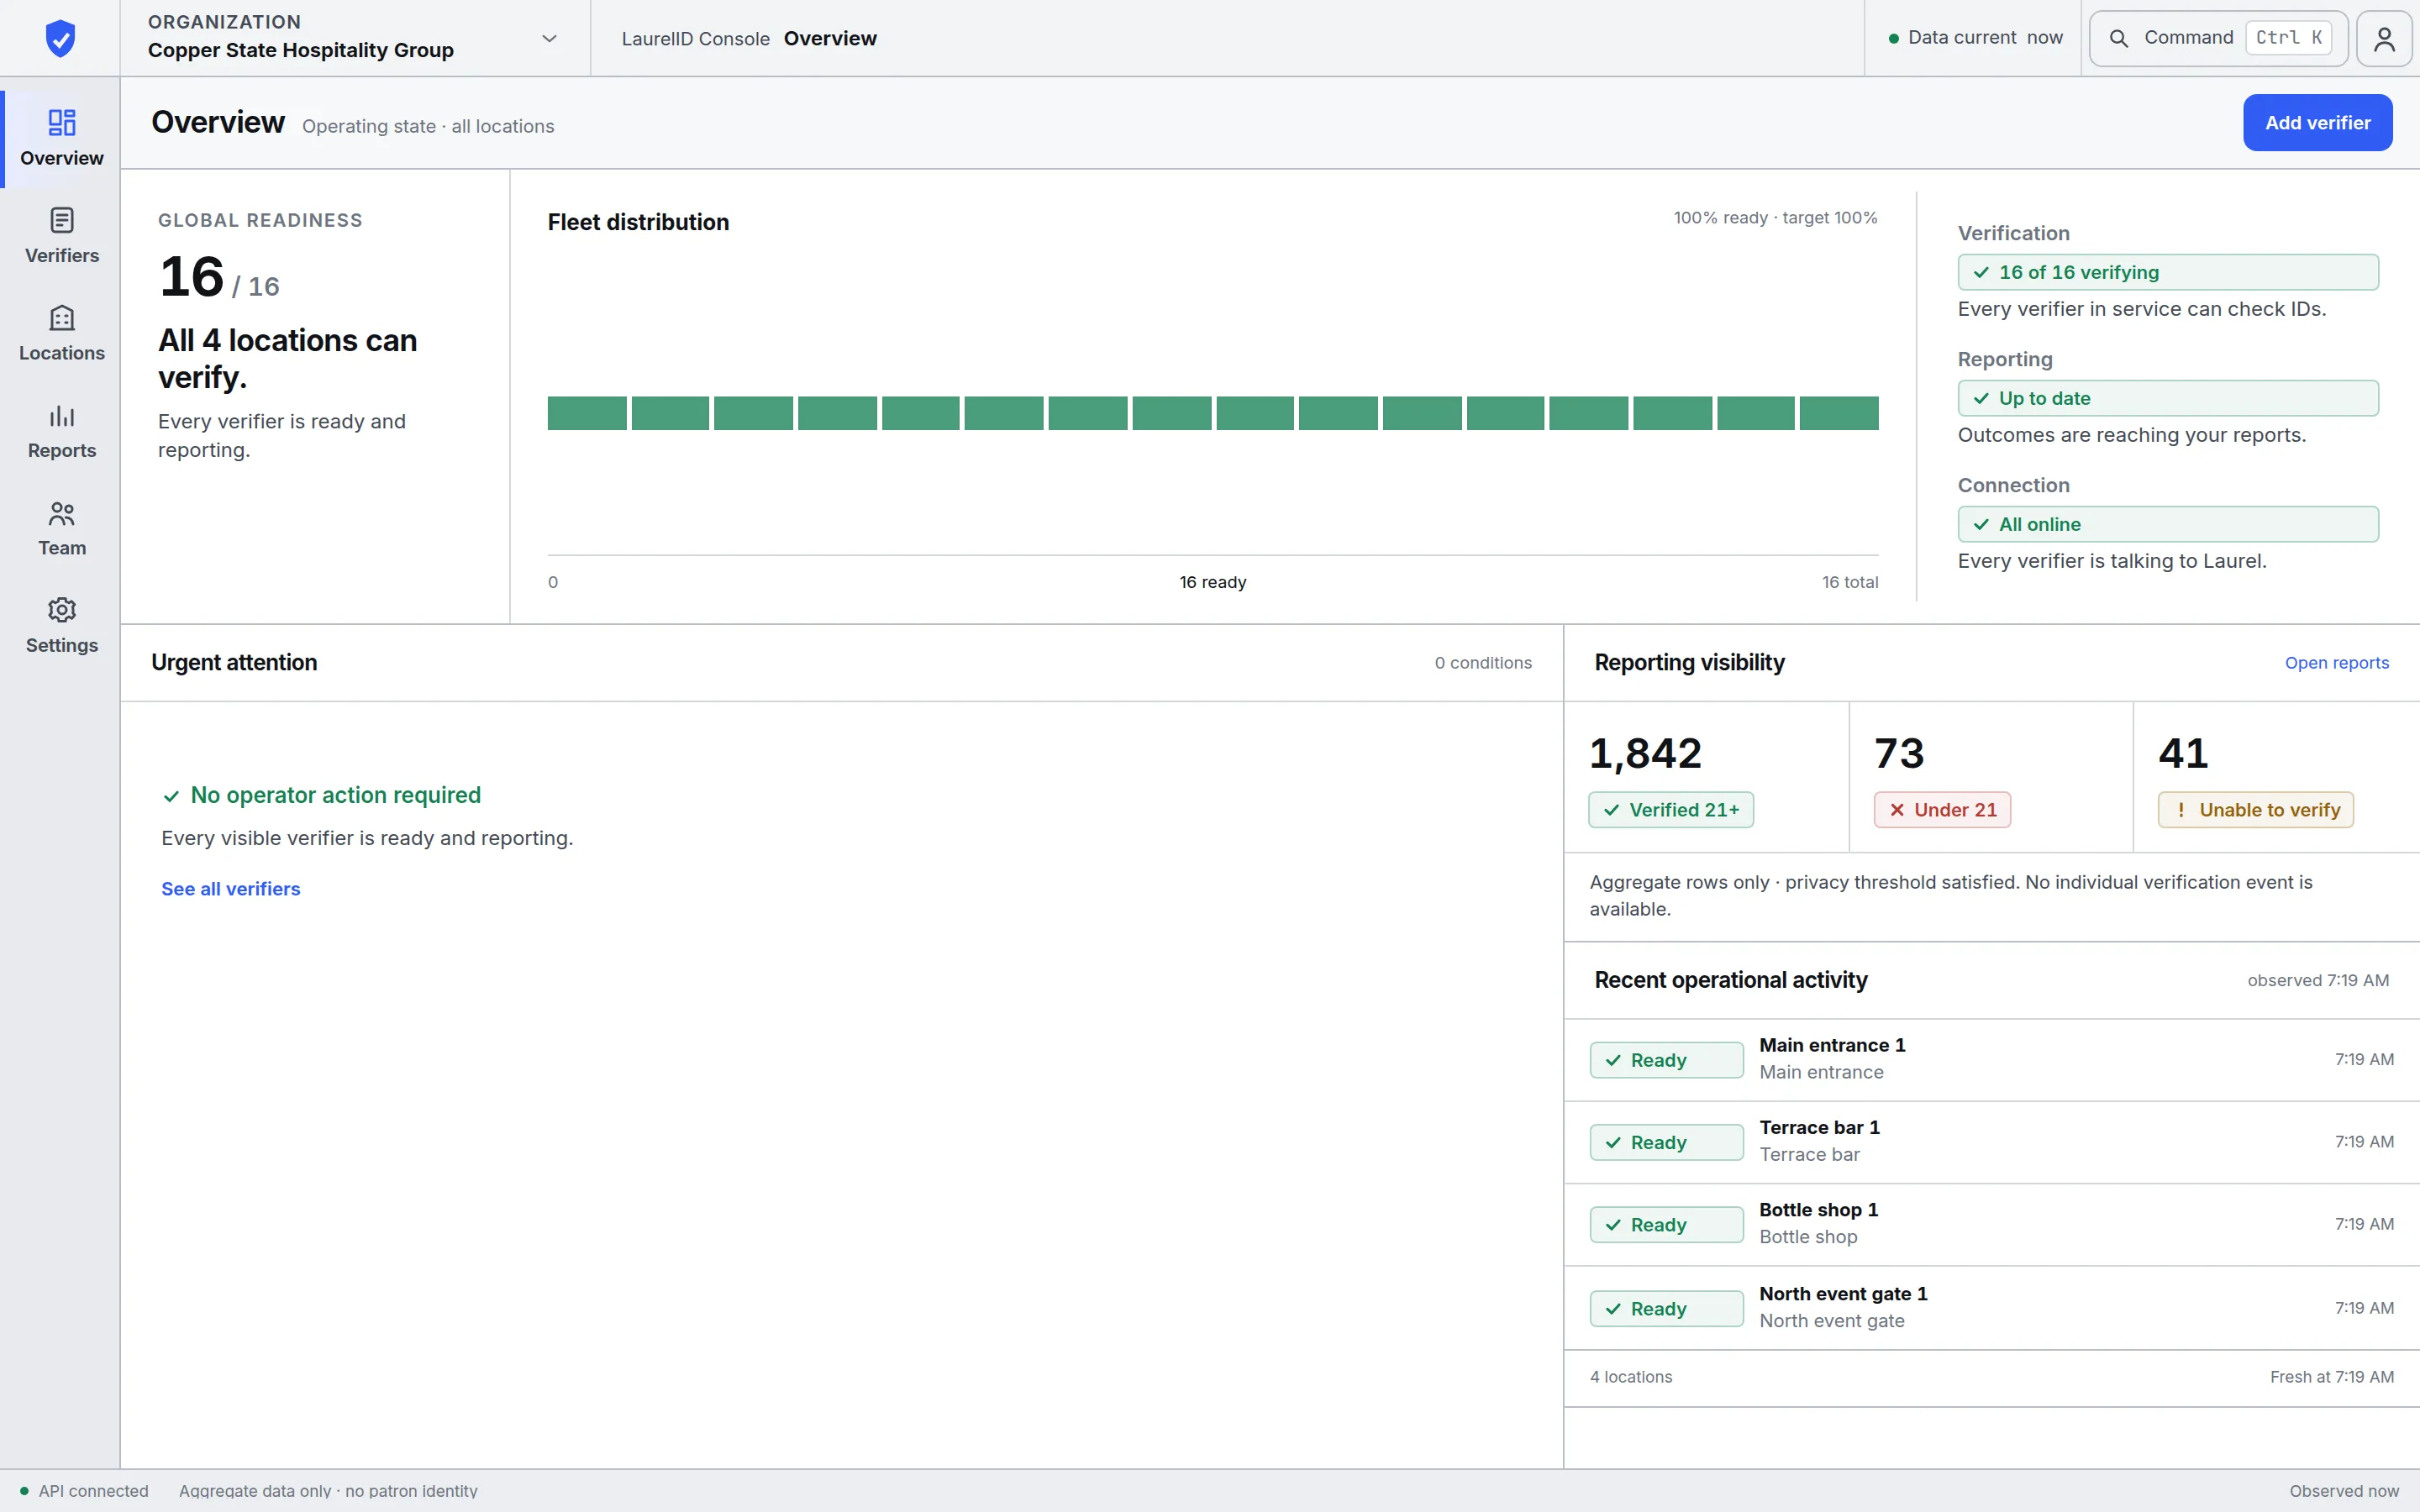Click No operator action required message
Screen dimensions: 2420x1512
tap(335, 795)
